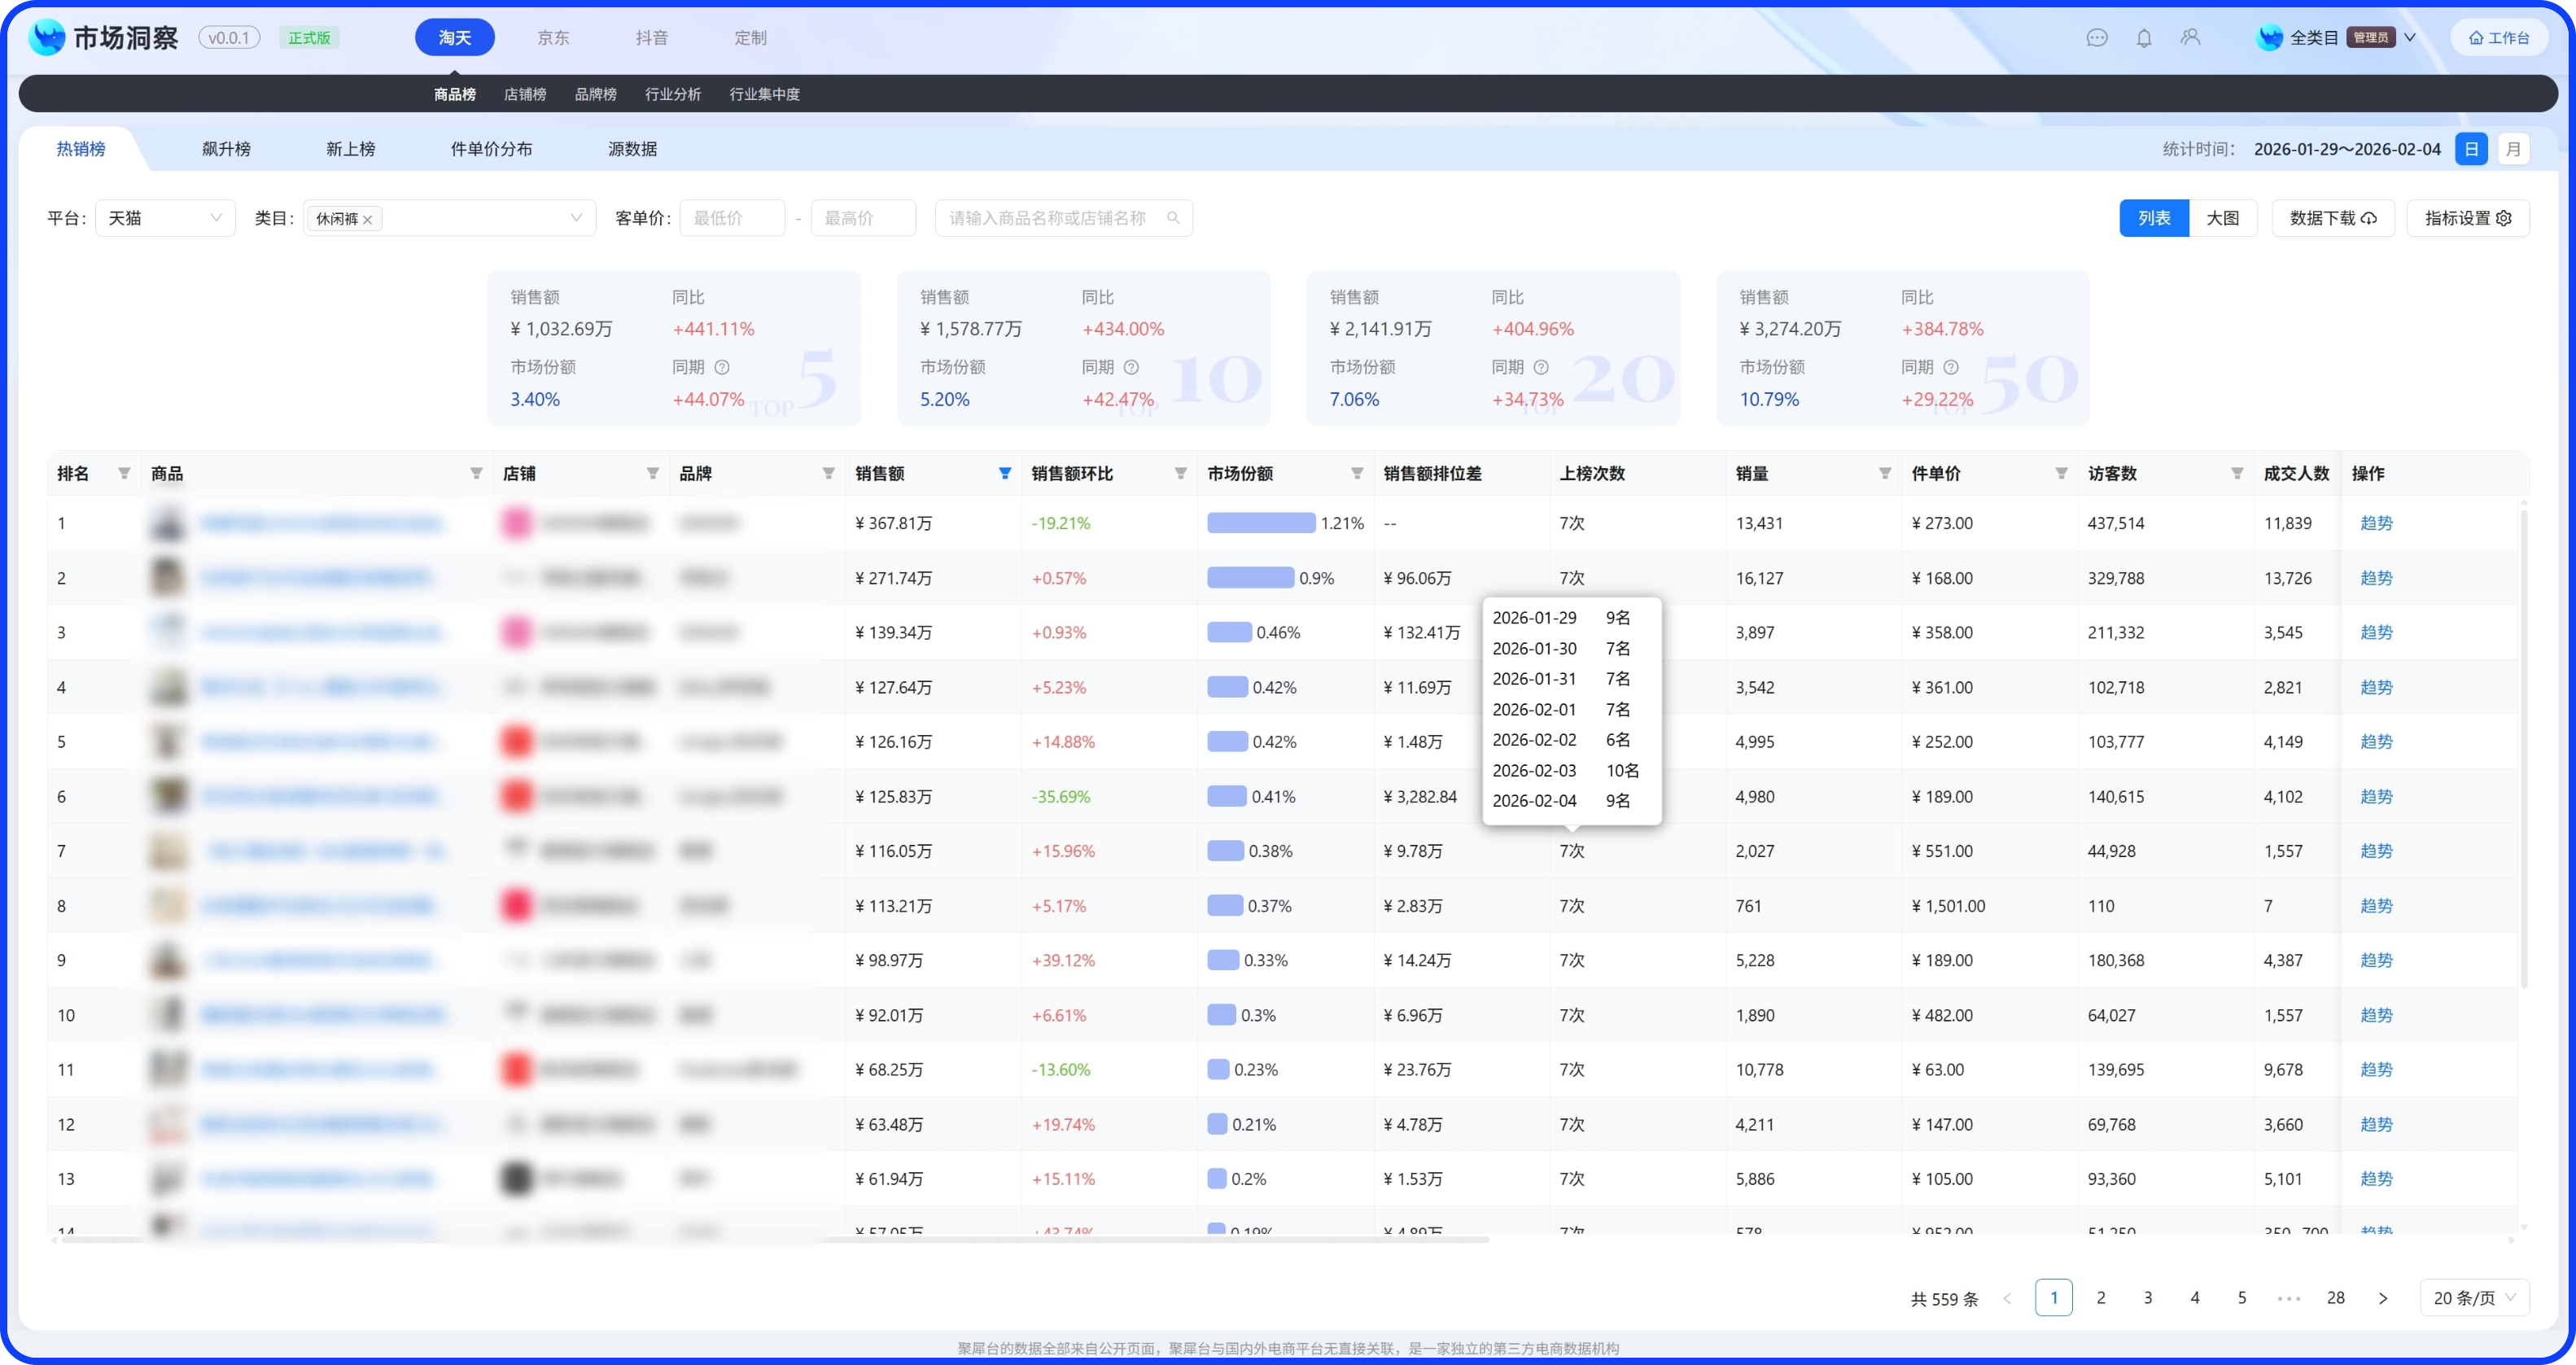
Task: Click 趋势 link for rank 1 product
Action: tap(2376, 523)
